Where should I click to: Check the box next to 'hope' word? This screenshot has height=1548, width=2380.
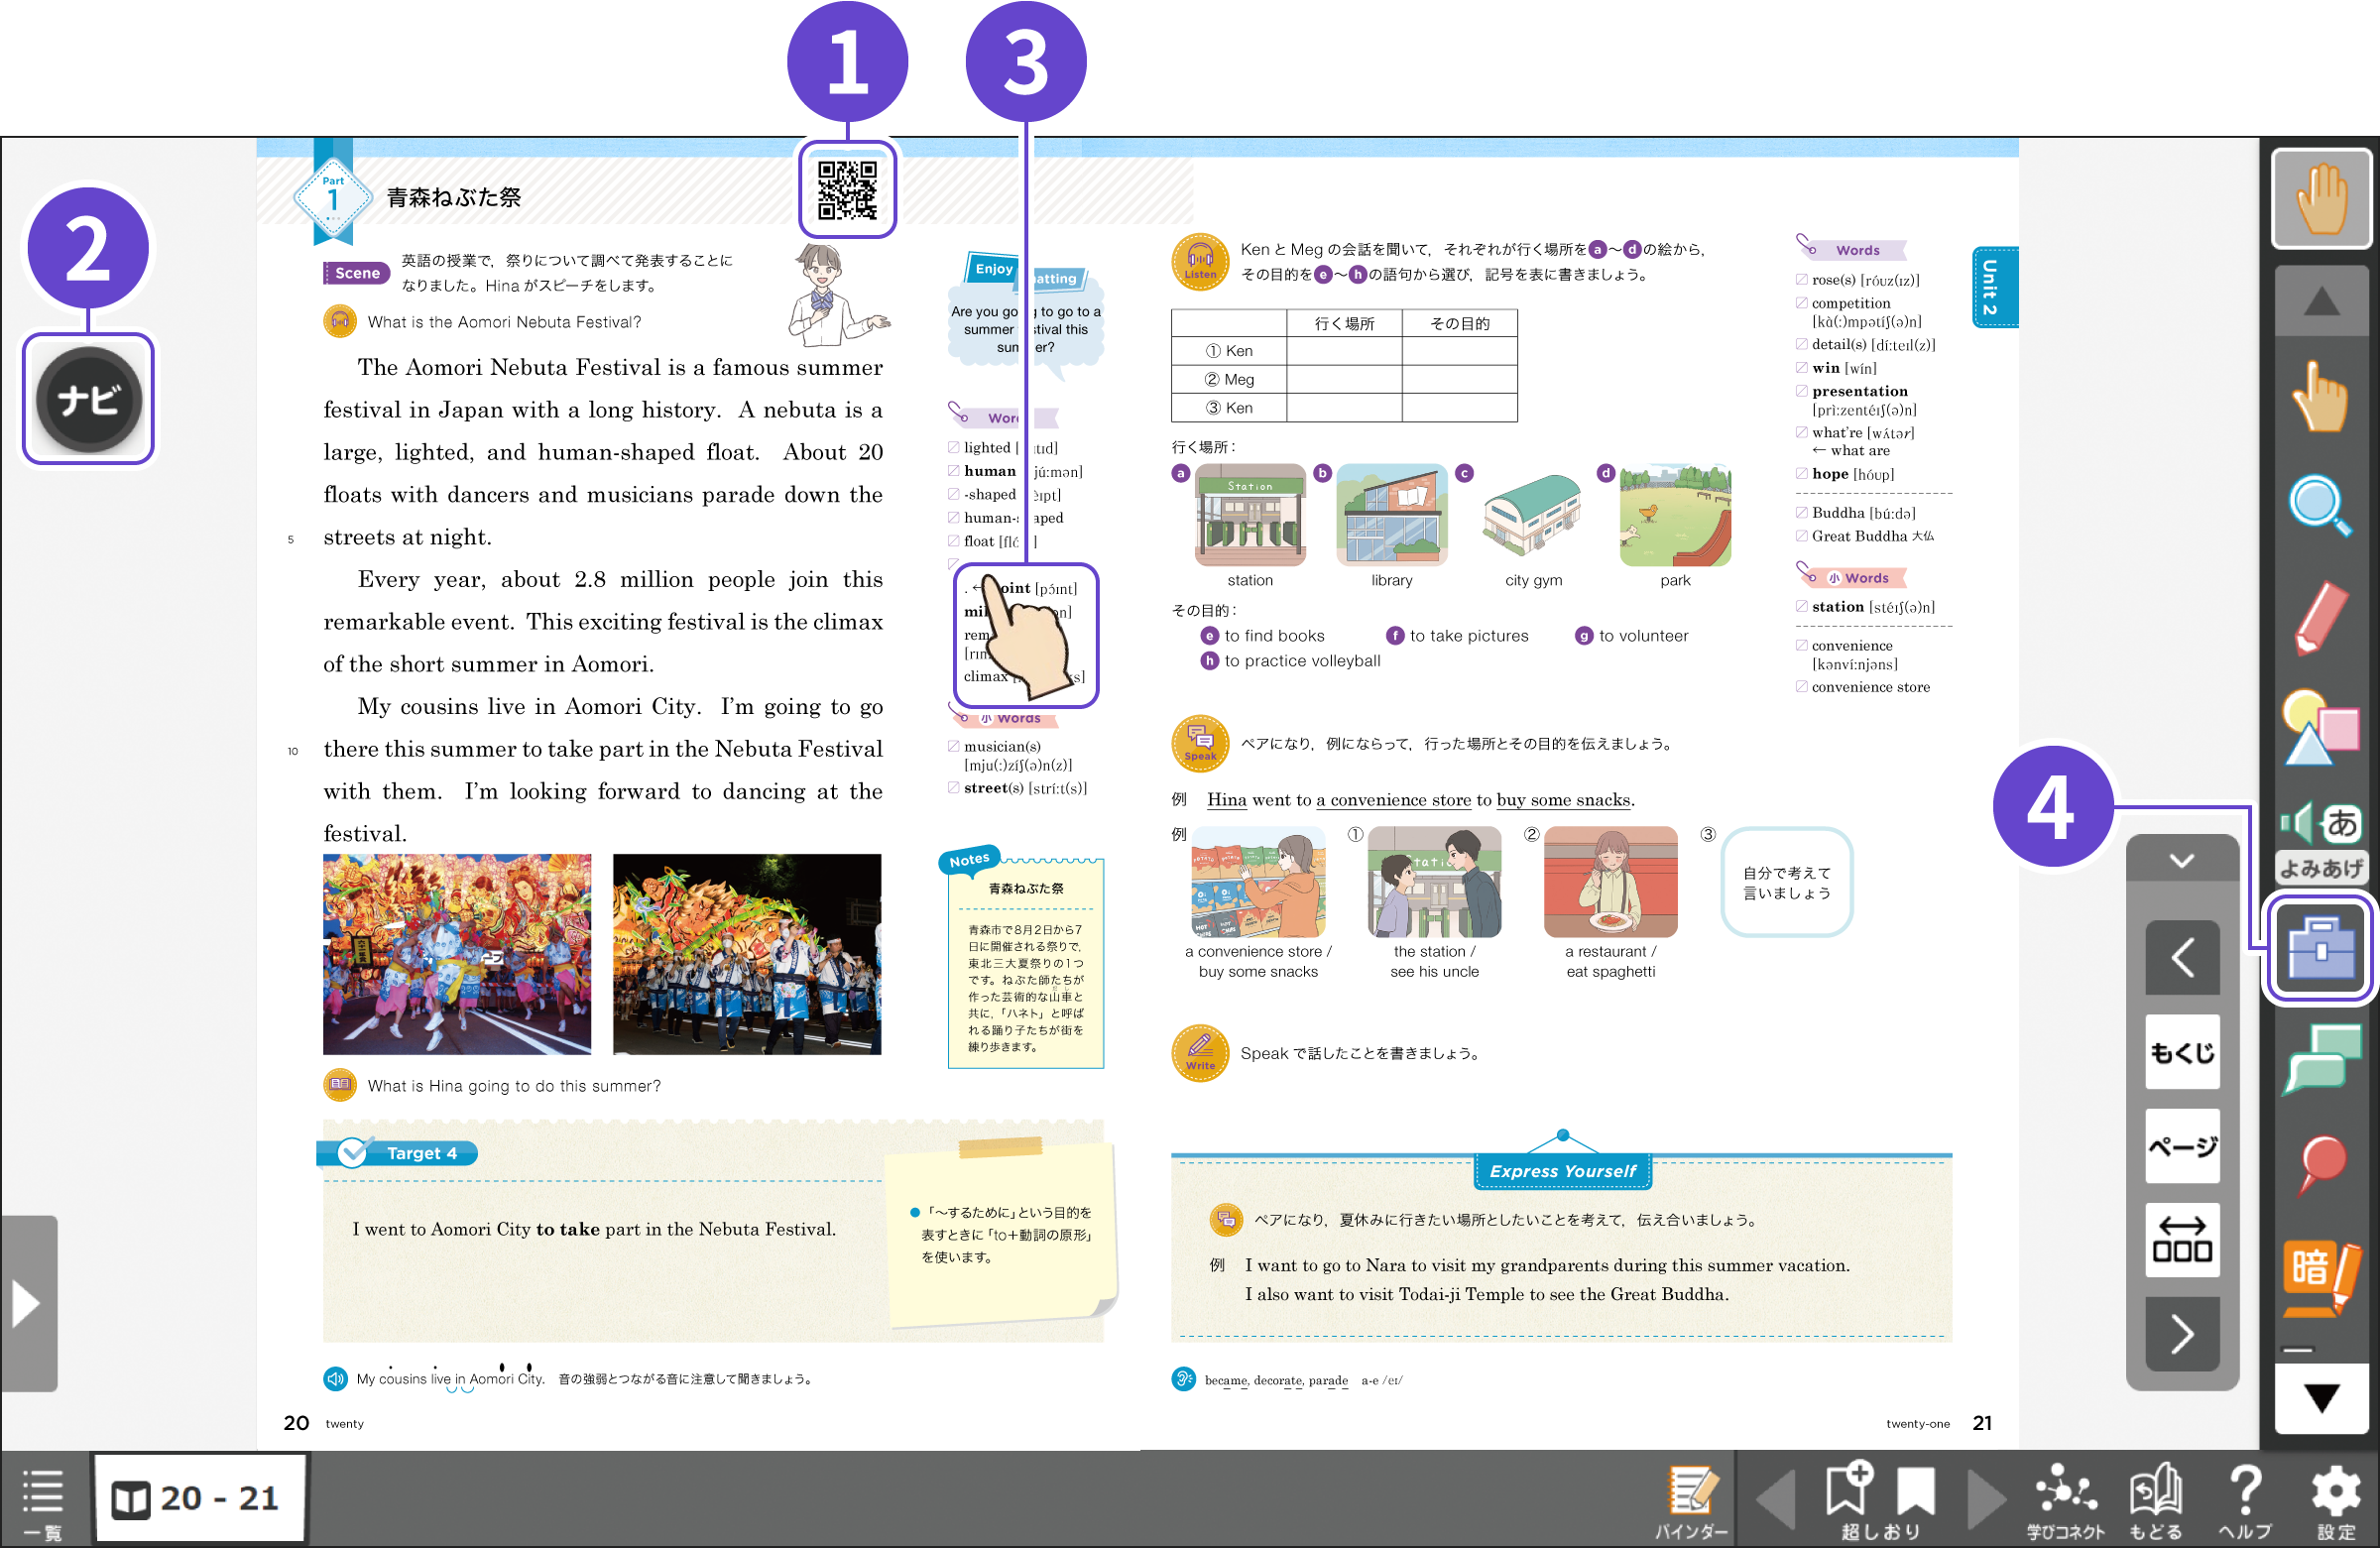[1801, 474]
